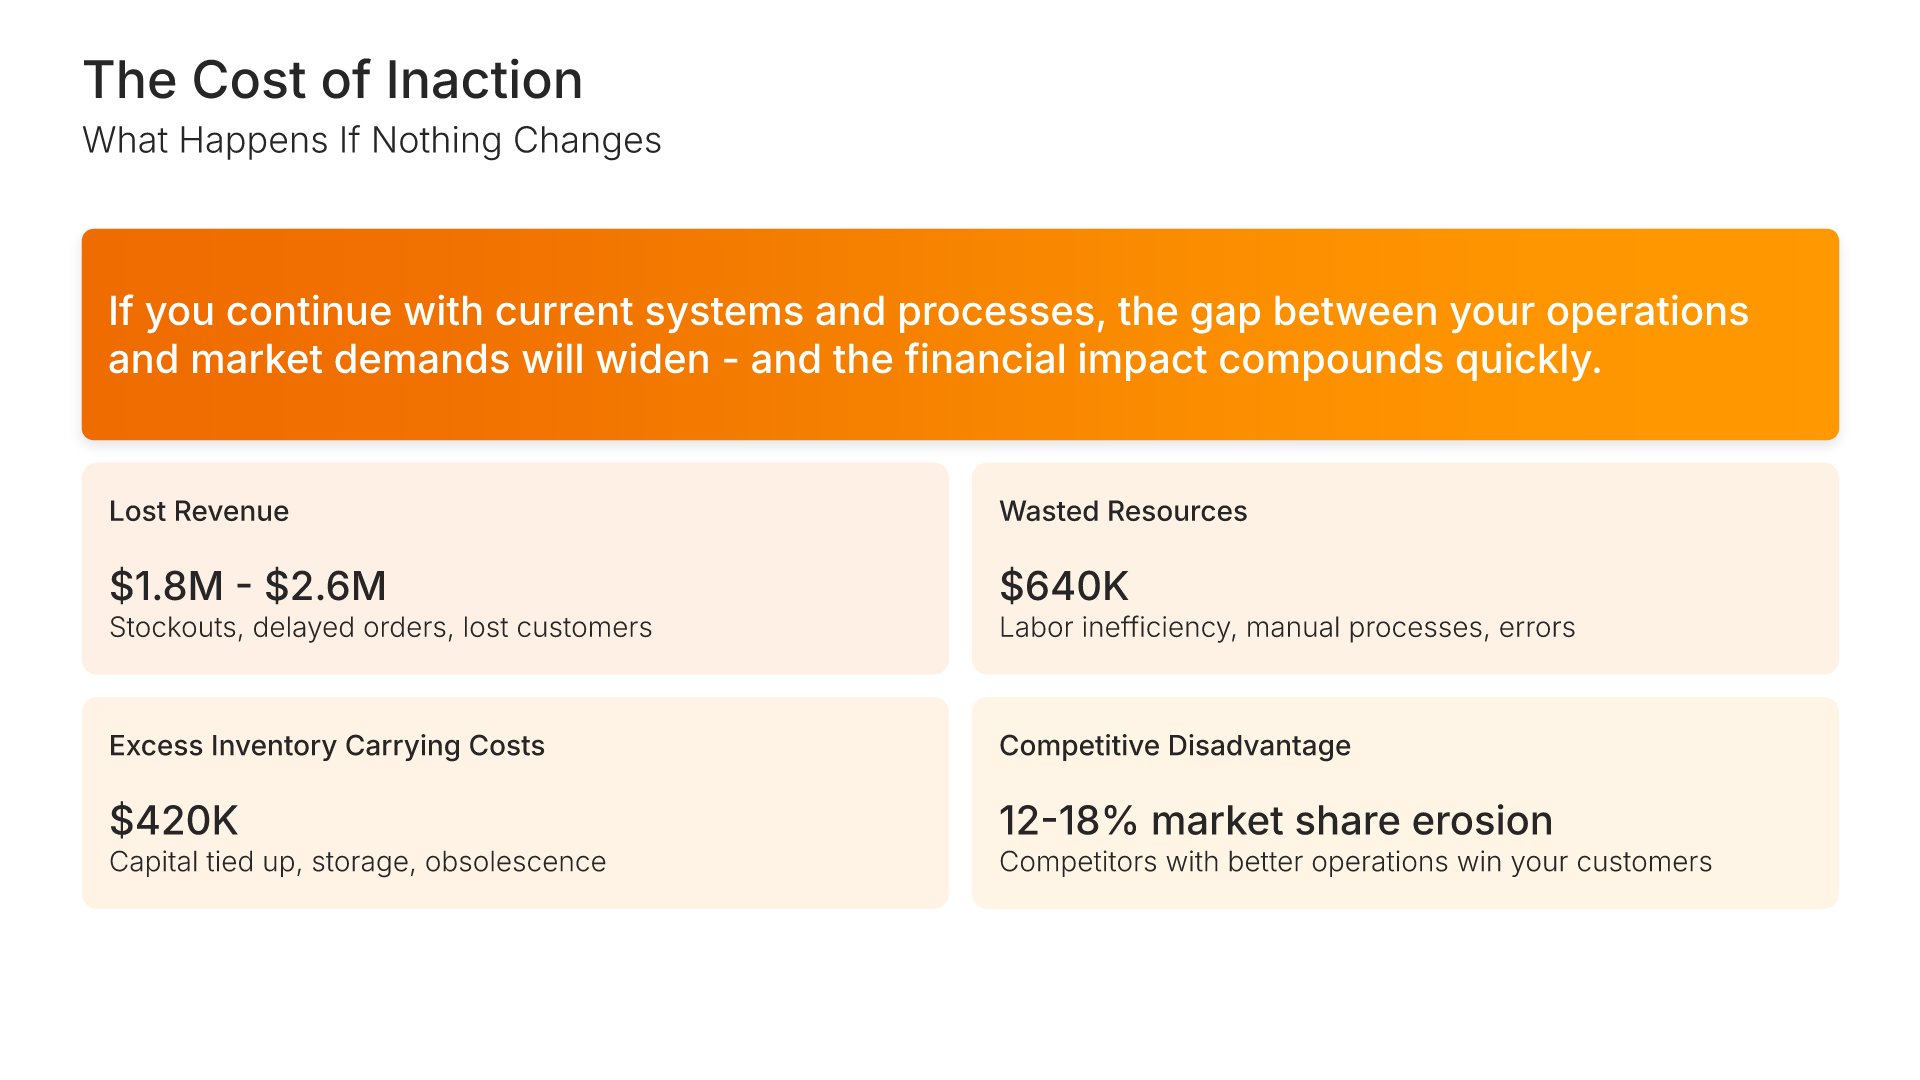The width and height of the screenshot is (1920, 1080).
Task: Select the "Capital tied up, storage, obsolescence" line
Action: pyautogui.click(x=357, y=862)
